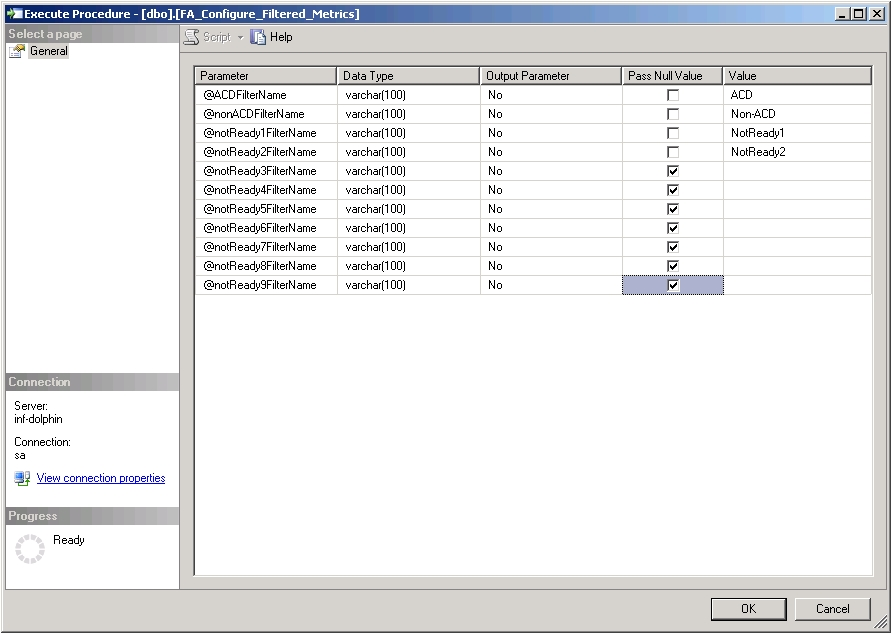
Task: Click the Ready status text
Action: pos(69,540)
